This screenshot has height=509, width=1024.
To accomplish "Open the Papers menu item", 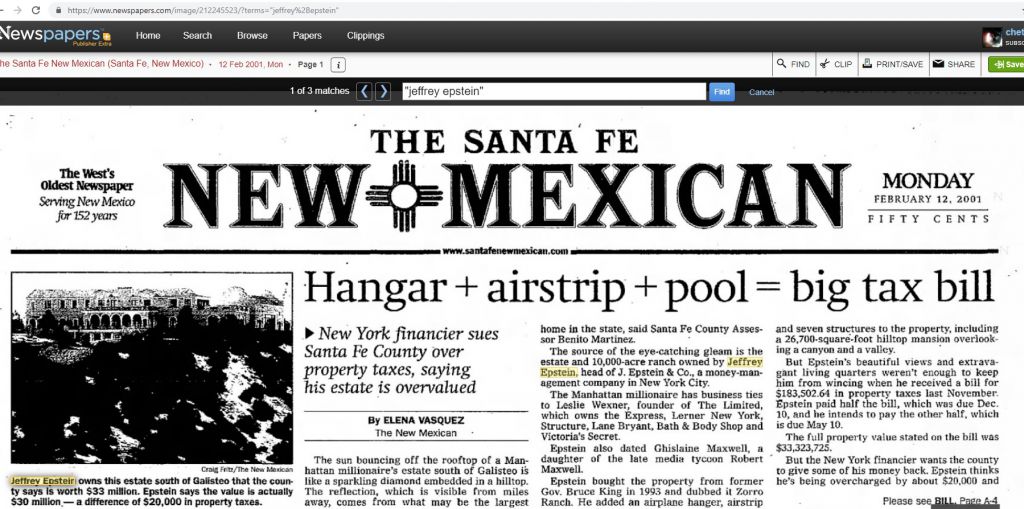I will coord(307,35).
